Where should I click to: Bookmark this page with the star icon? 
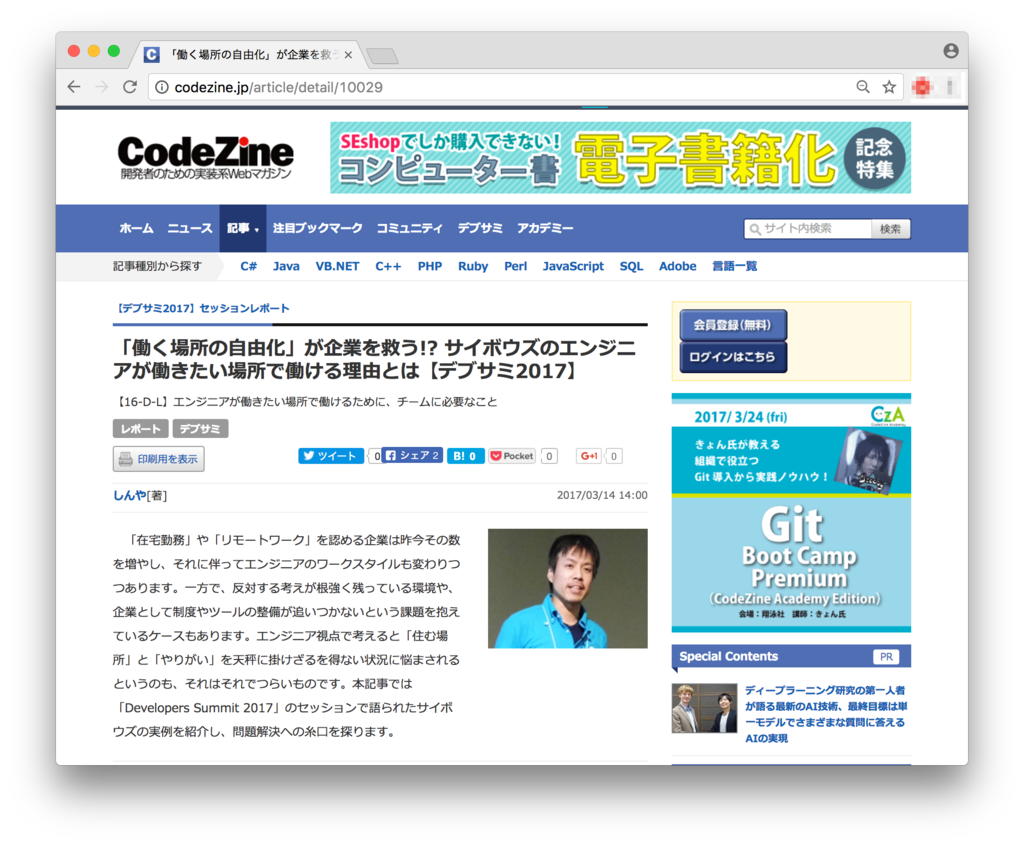pyautogui.click(x=889, y=87)
